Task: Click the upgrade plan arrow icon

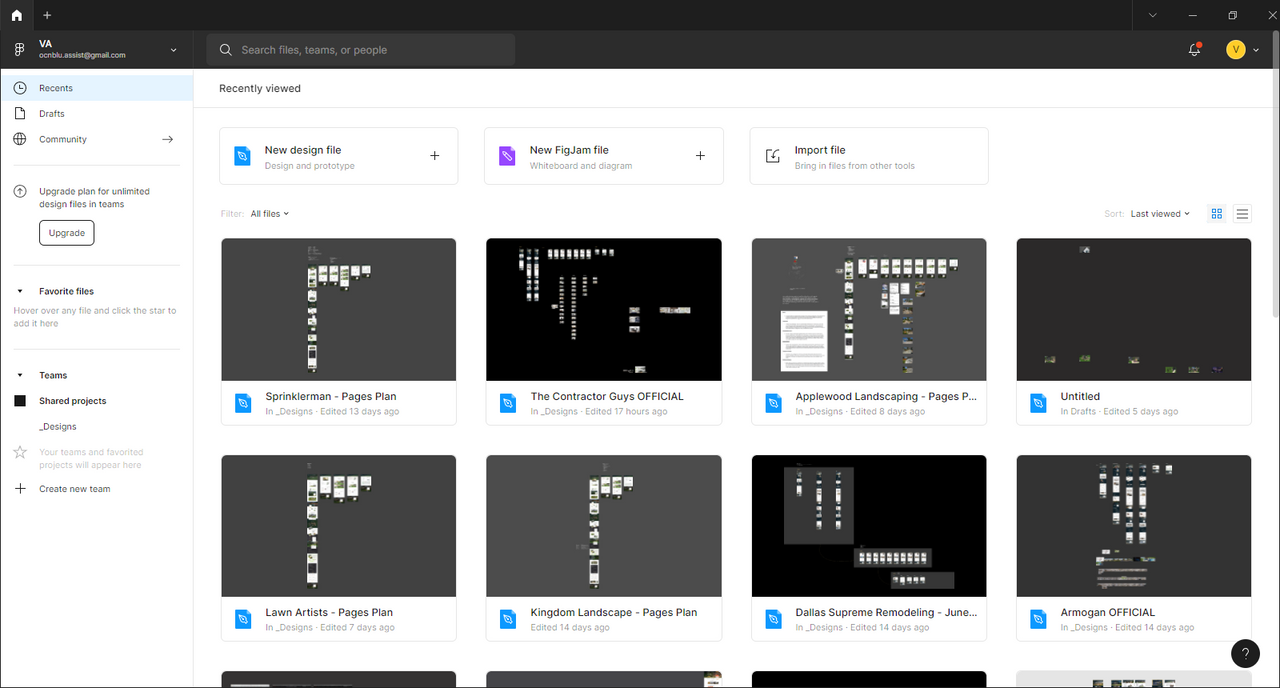Action: click(x=20, y=191)
